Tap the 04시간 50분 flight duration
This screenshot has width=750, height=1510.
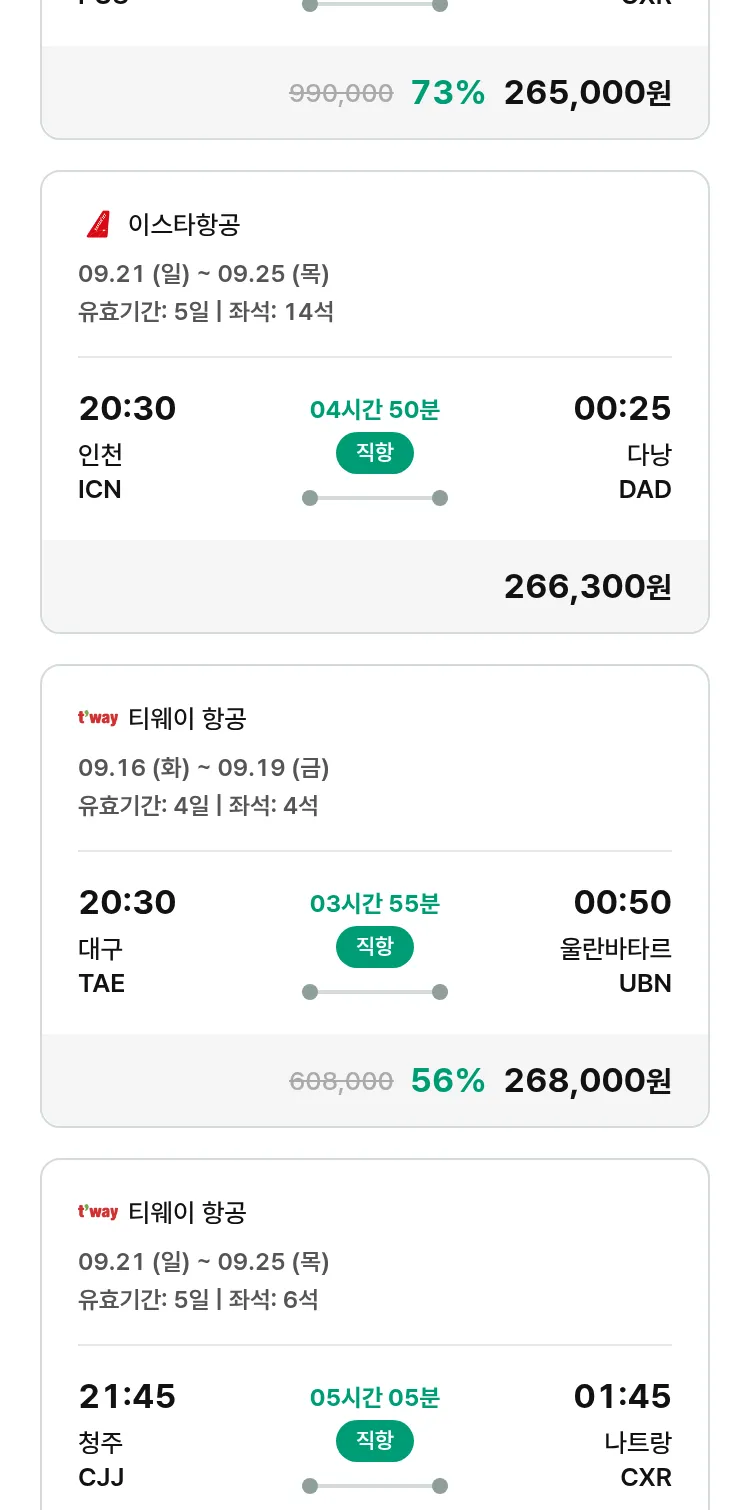(x=375, y=410)
